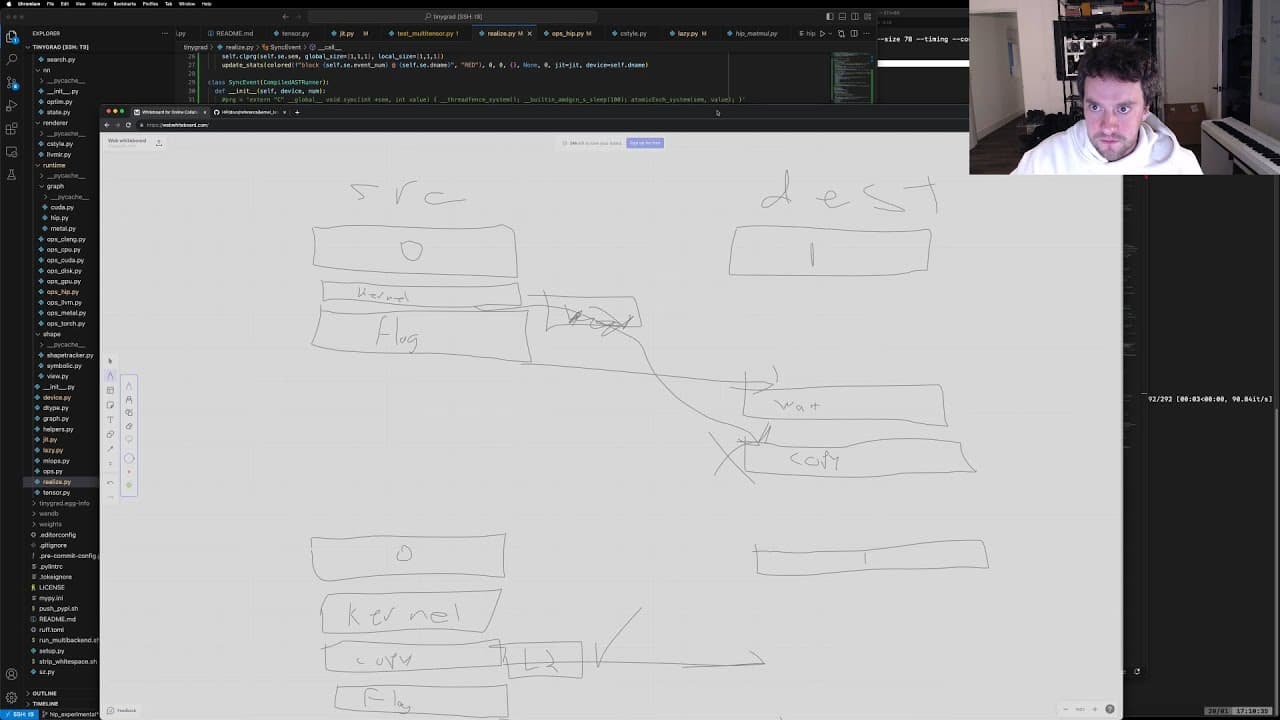Reload the whiteboard page in the browser
This screenshot has height=720, width=1280.
[x=128, y=125]
